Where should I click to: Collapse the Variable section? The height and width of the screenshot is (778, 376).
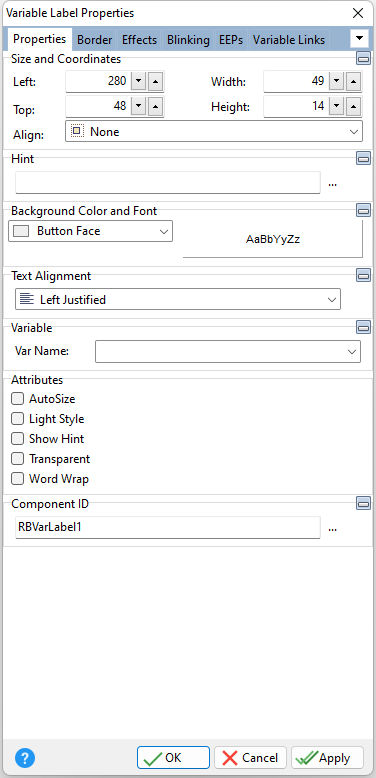pyautogui.click(x=364, y=326)
